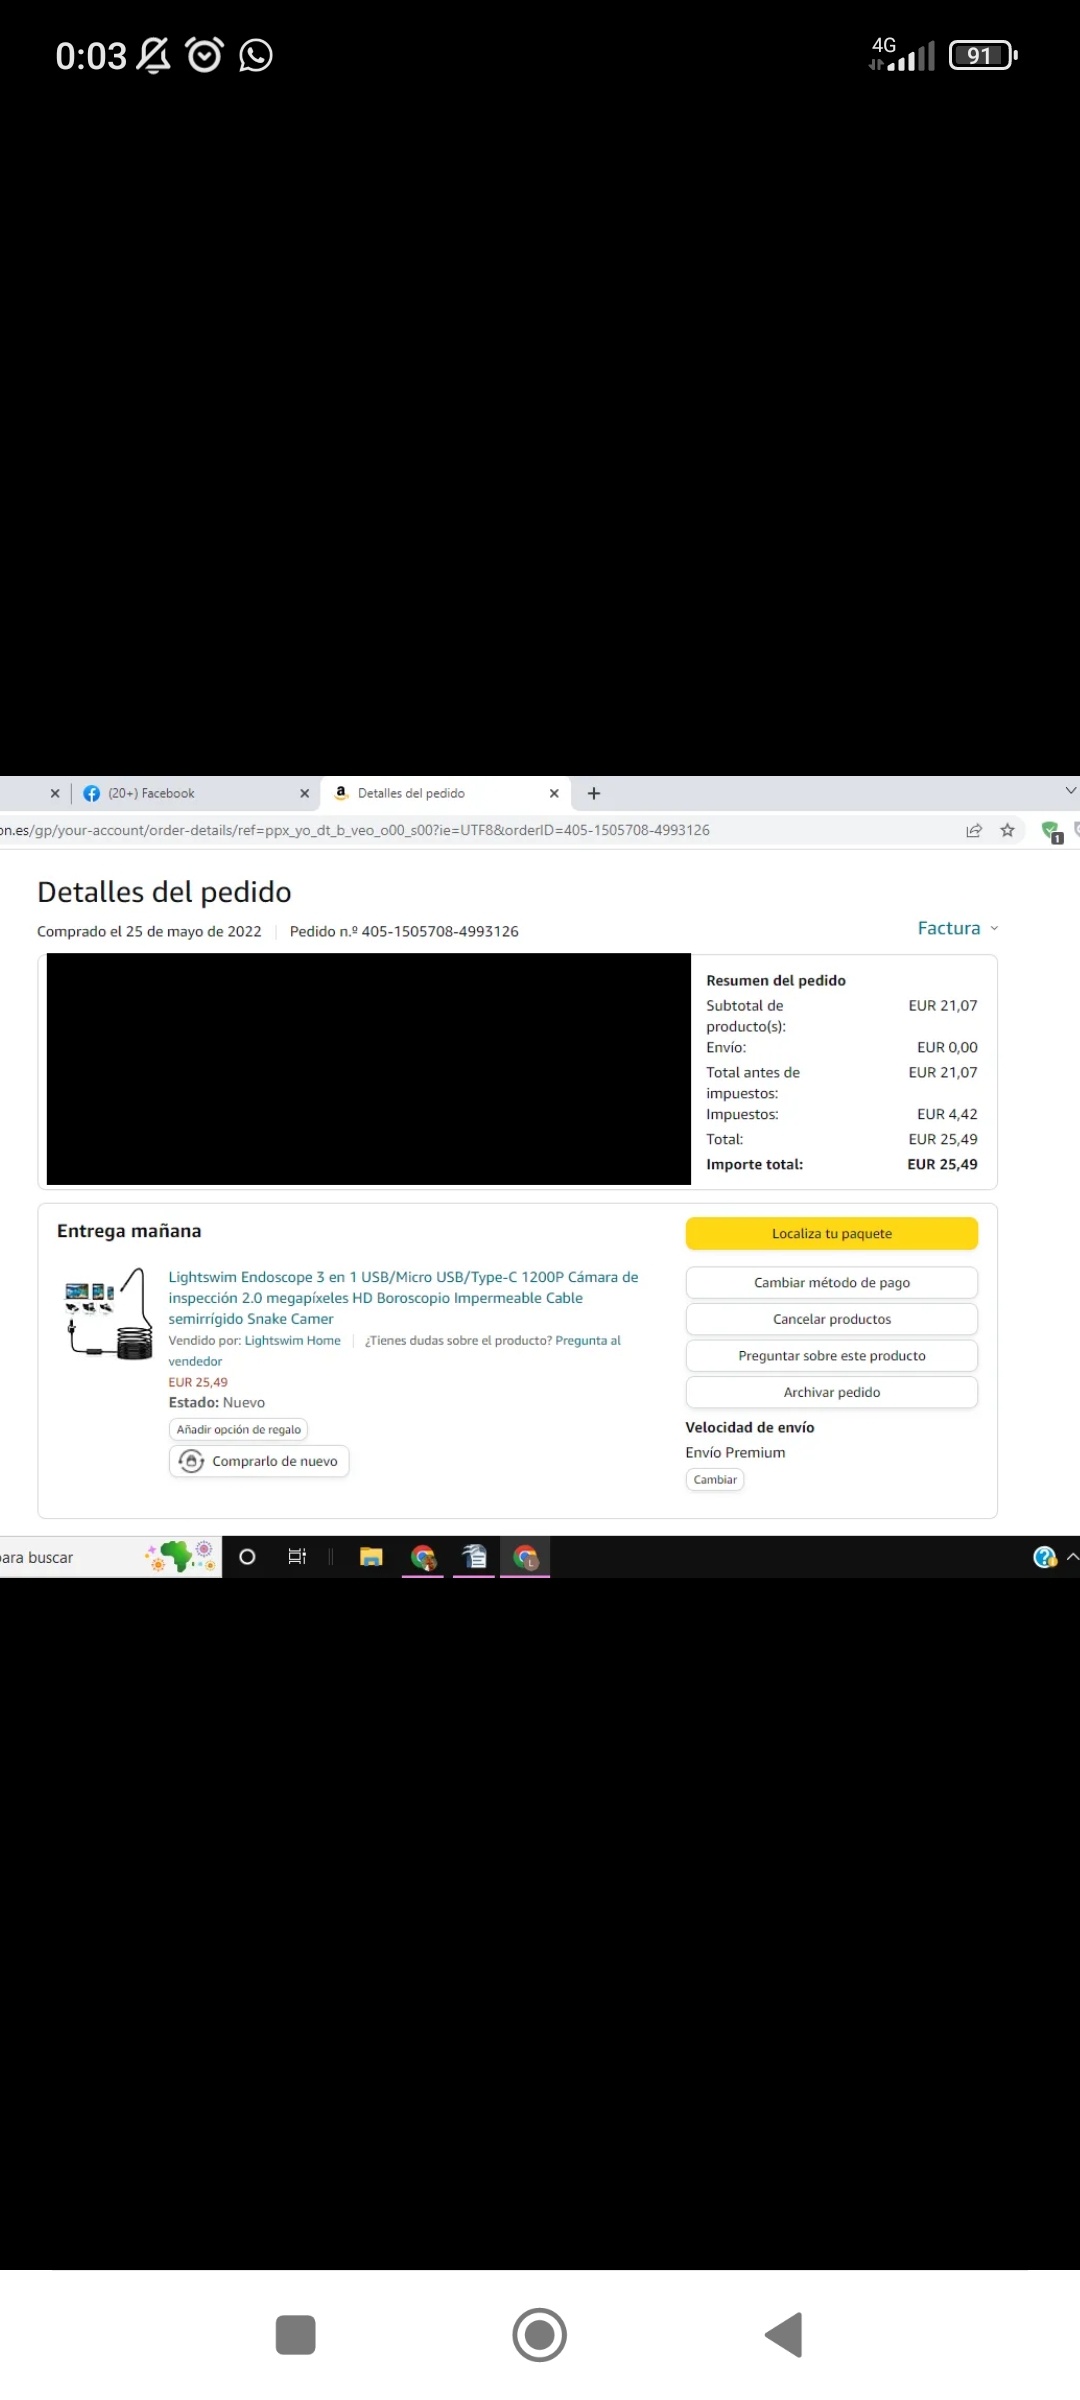This screenshot has width=1080, height=2400.
Task: Expand hidden system tray icons chevron
Action: (1073, 1557)
